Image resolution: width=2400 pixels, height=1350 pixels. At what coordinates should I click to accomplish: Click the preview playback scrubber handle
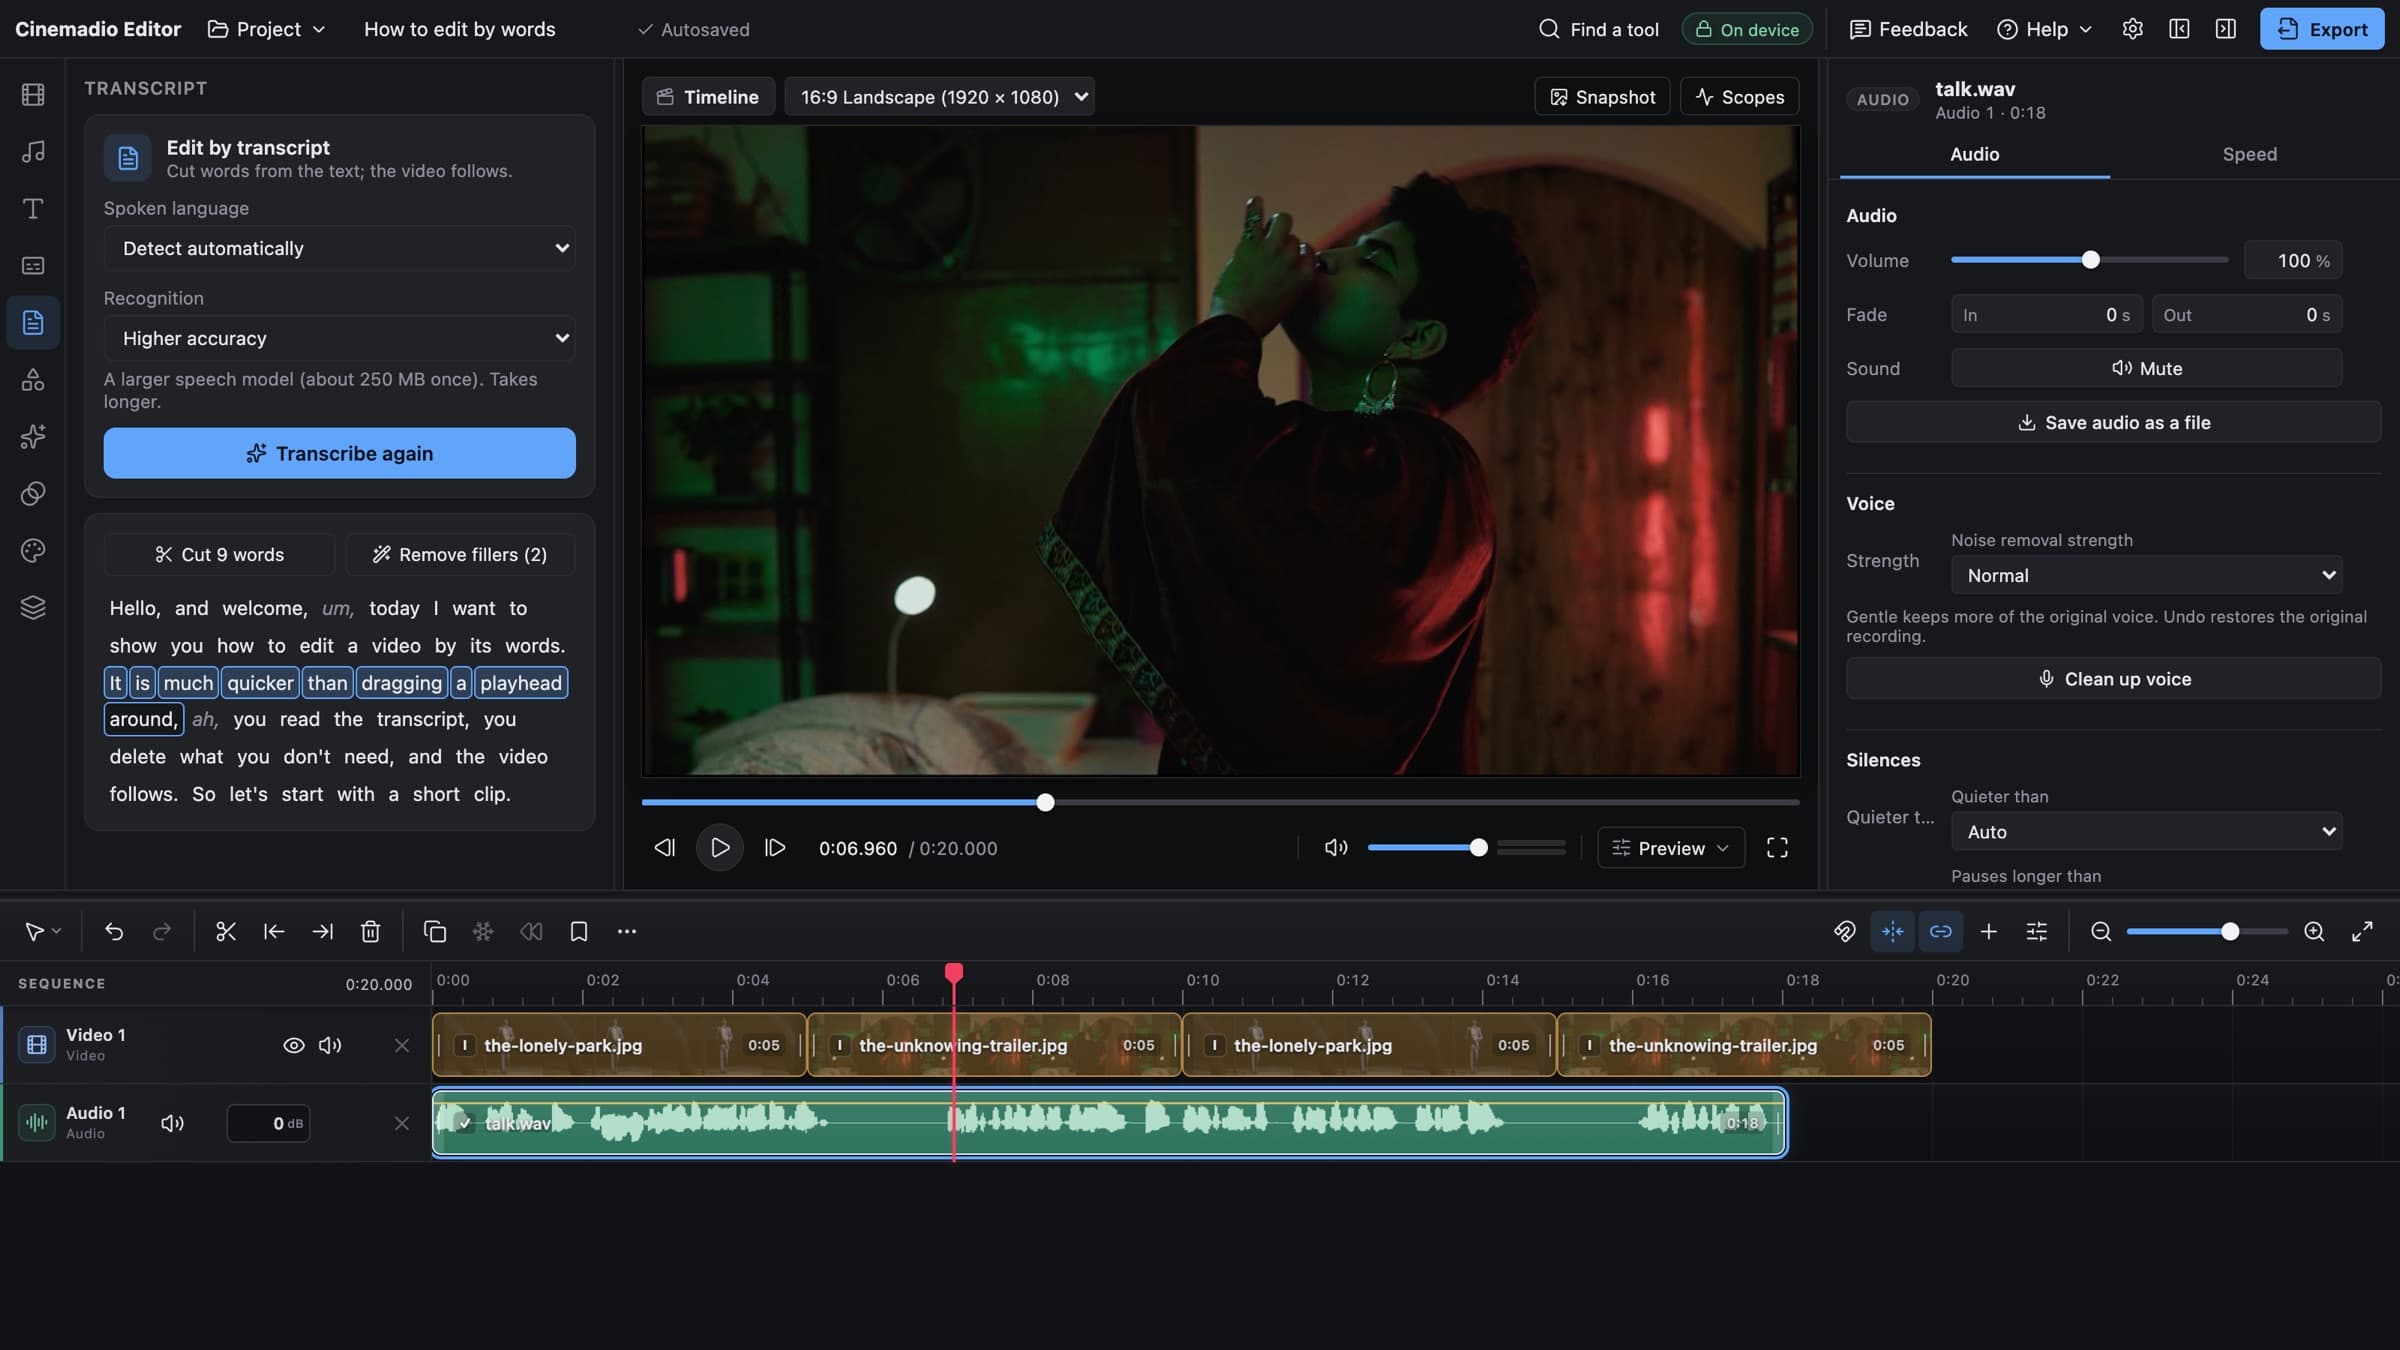[1045, 802]
